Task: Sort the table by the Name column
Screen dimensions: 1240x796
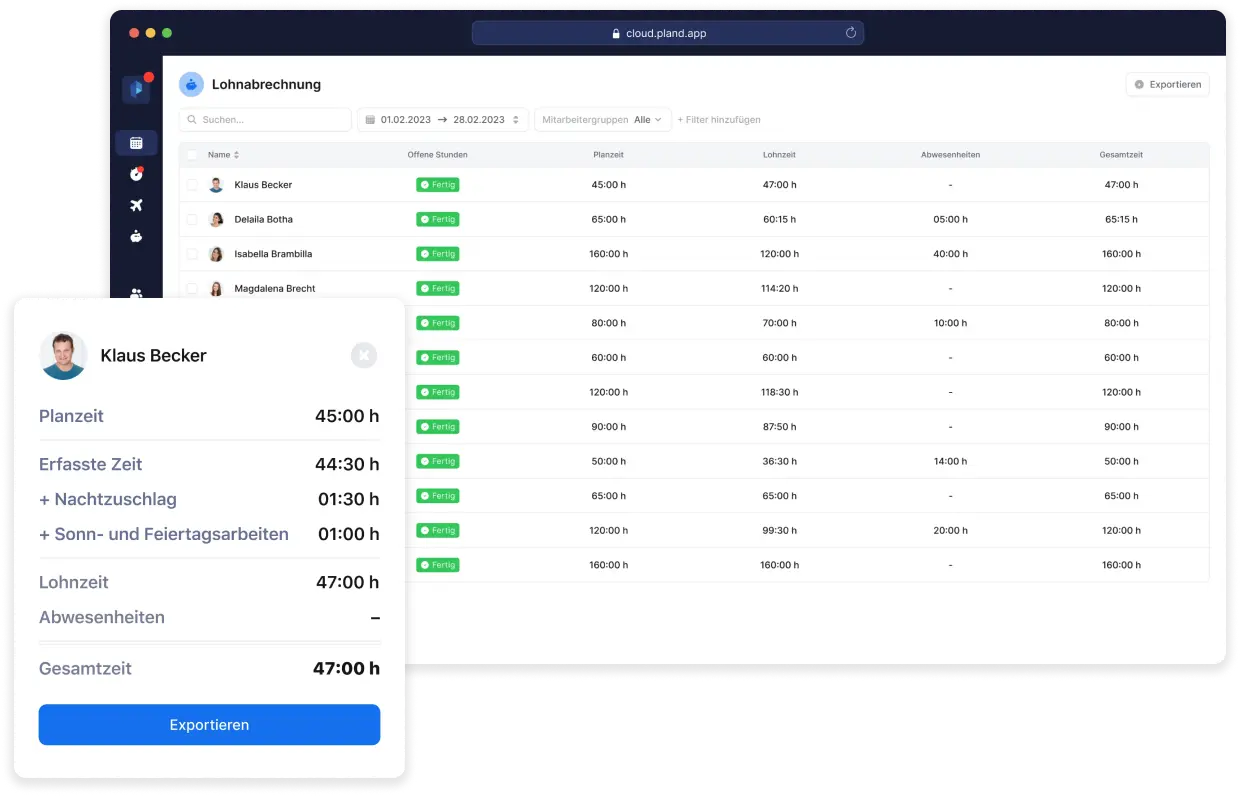Action: click(223, 155)
